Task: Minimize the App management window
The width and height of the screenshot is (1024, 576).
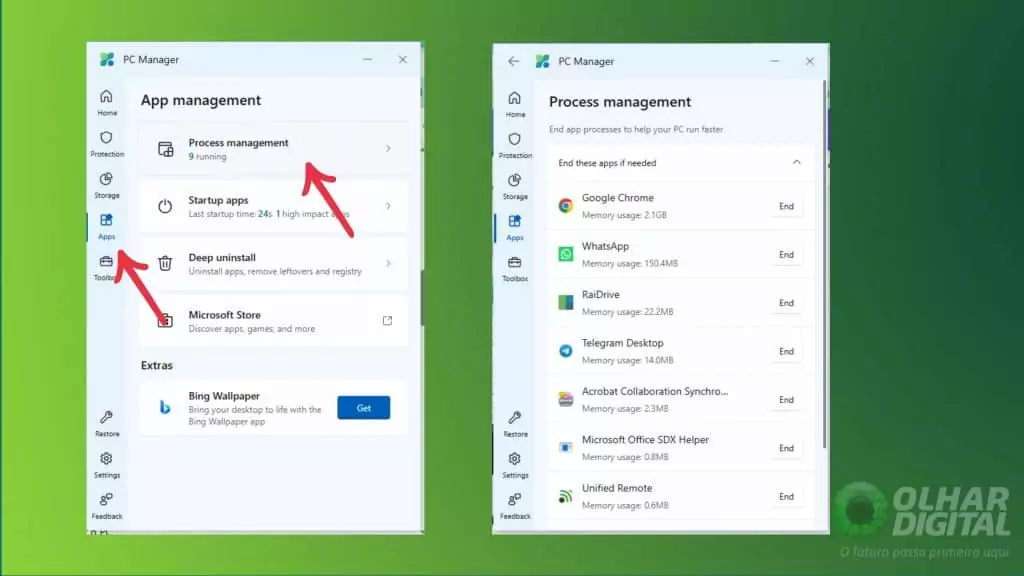Action: click(x=368, y=59)
